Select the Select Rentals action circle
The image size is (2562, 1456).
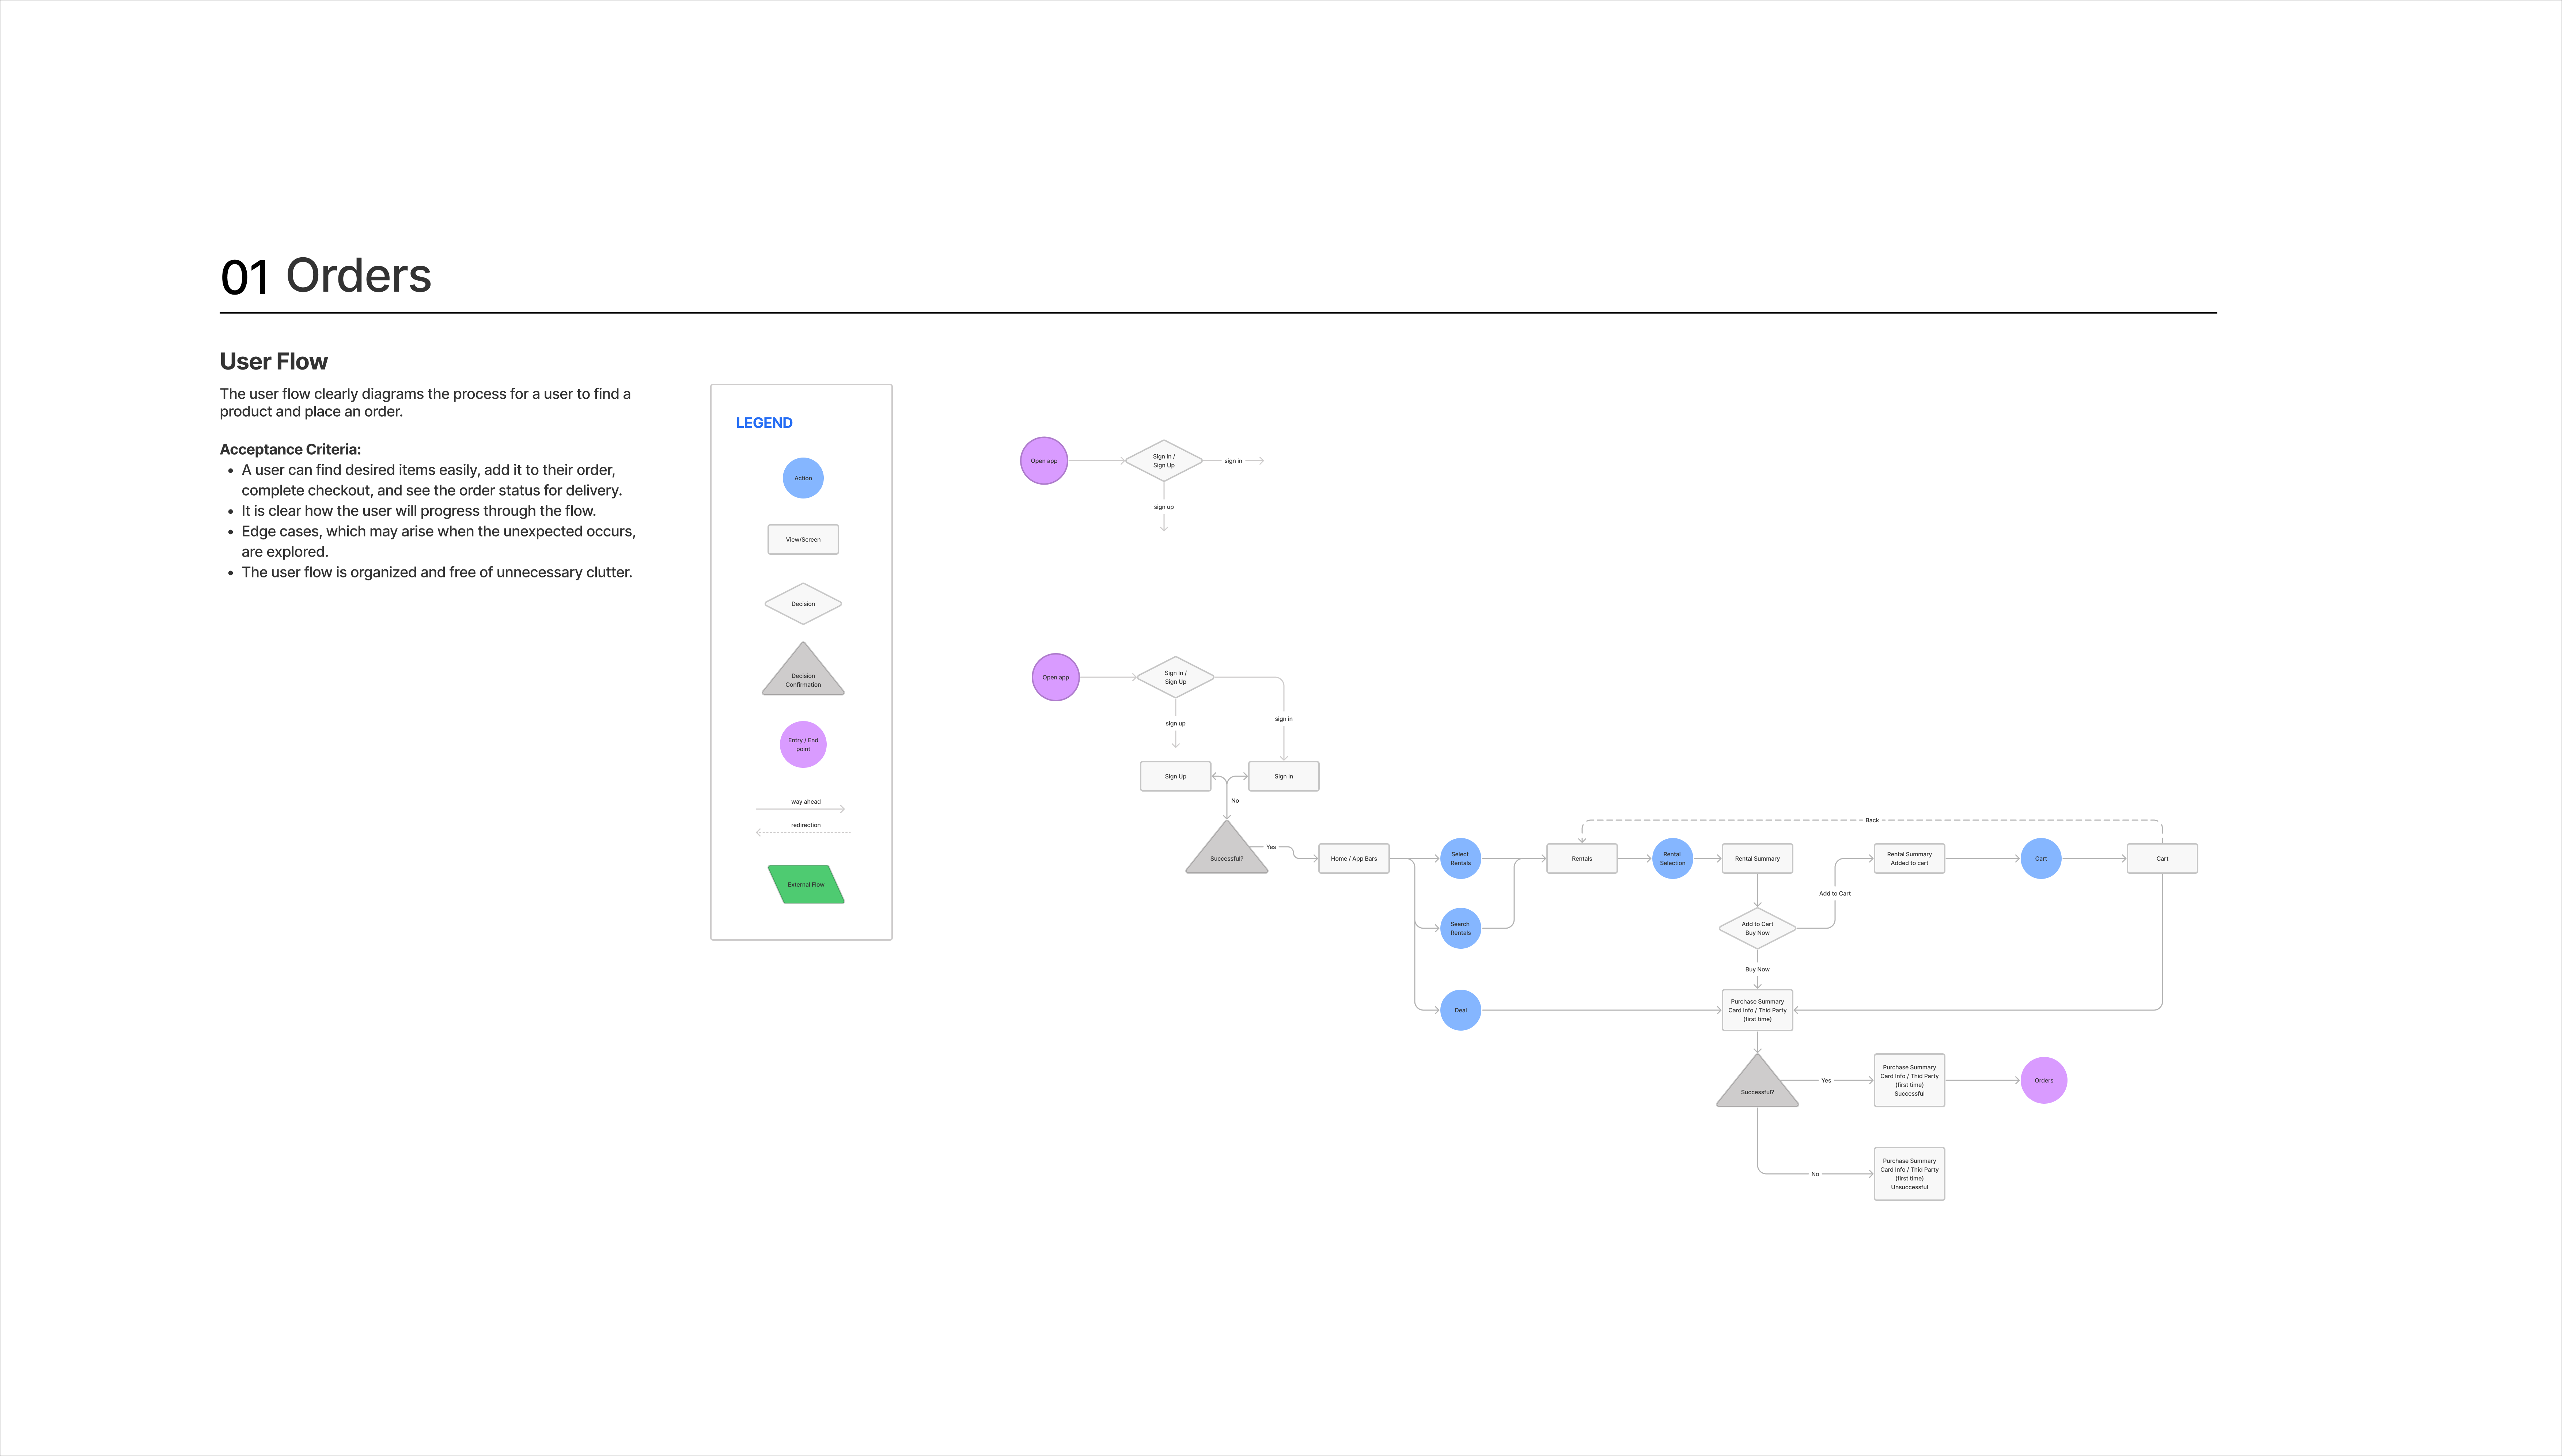(x=1460, y=858)
